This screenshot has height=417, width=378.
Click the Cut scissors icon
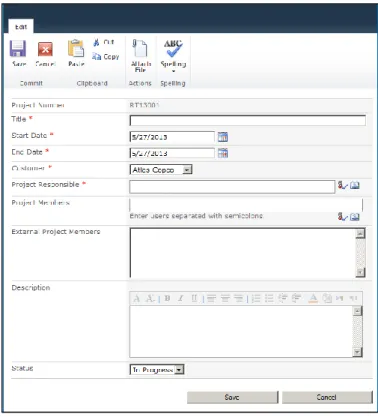[96, 42]
